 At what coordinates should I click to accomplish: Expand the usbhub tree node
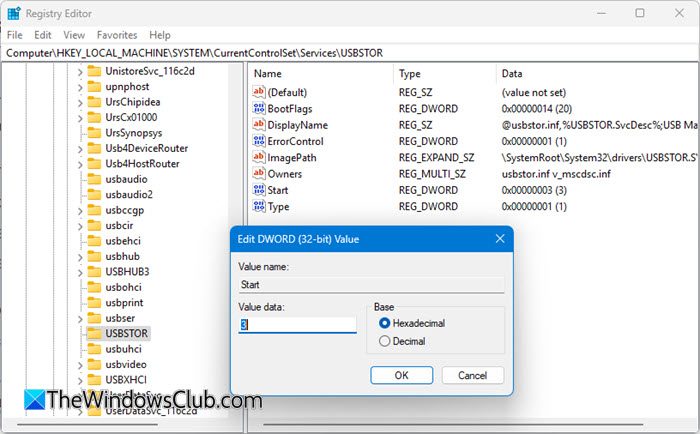tap(80, 257)
